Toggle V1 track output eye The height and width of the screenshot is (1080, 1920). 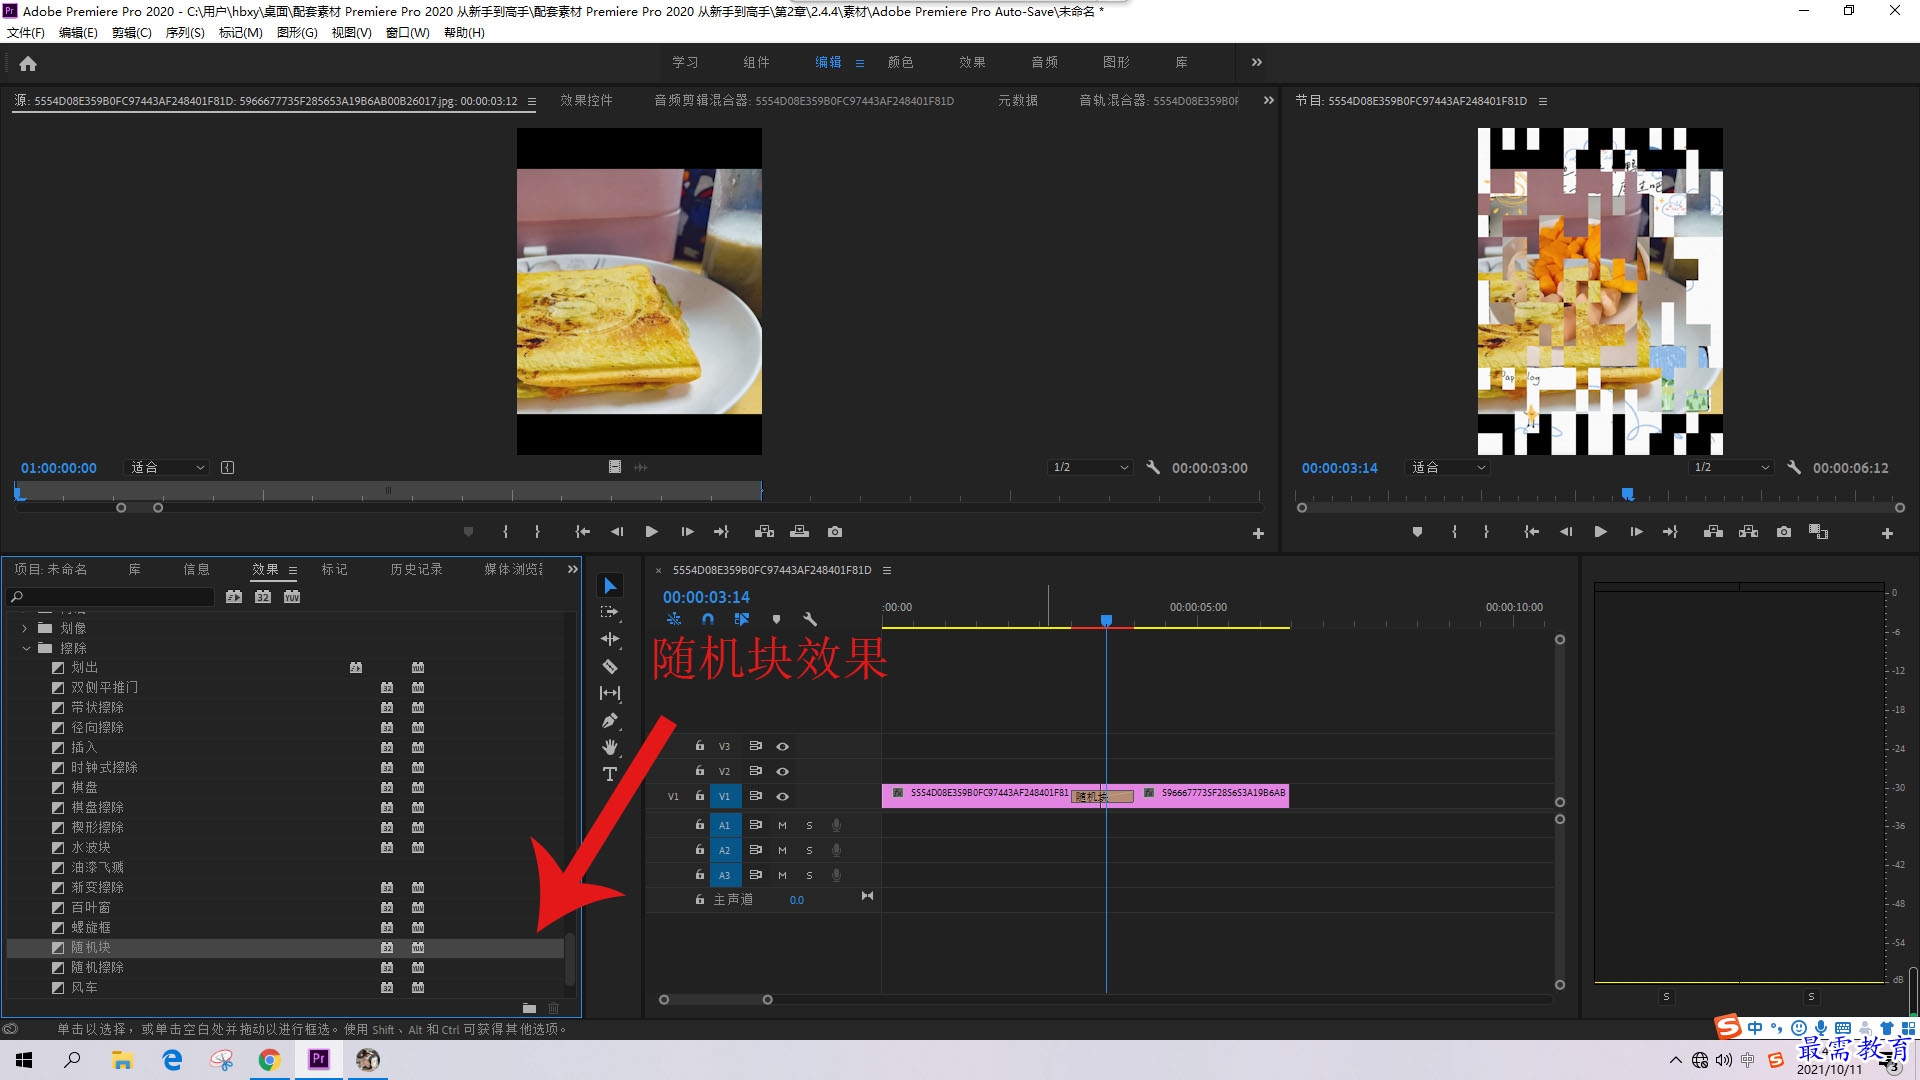tap(783, 797)
